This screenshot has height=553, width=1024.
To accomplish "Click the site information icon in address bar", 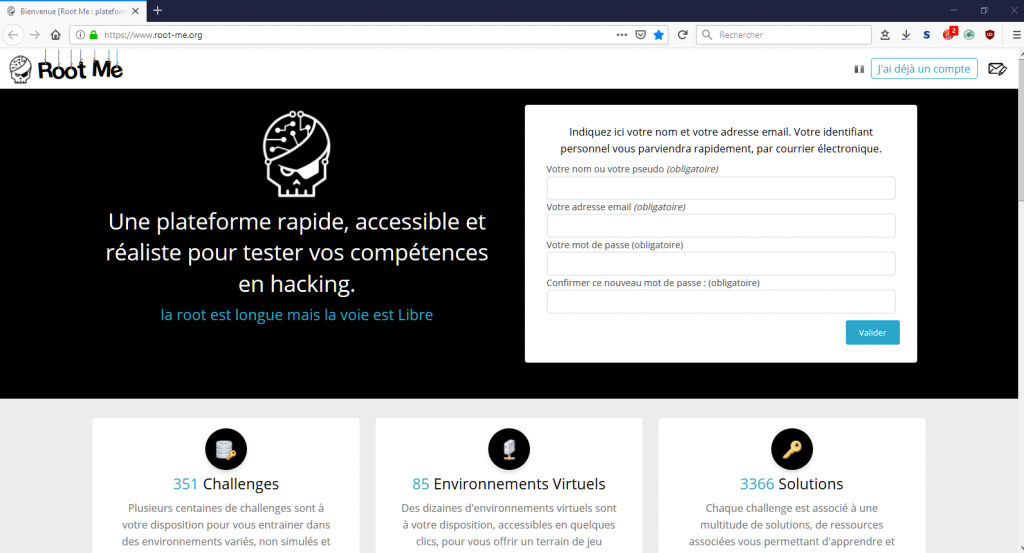I will coord(81,34).
